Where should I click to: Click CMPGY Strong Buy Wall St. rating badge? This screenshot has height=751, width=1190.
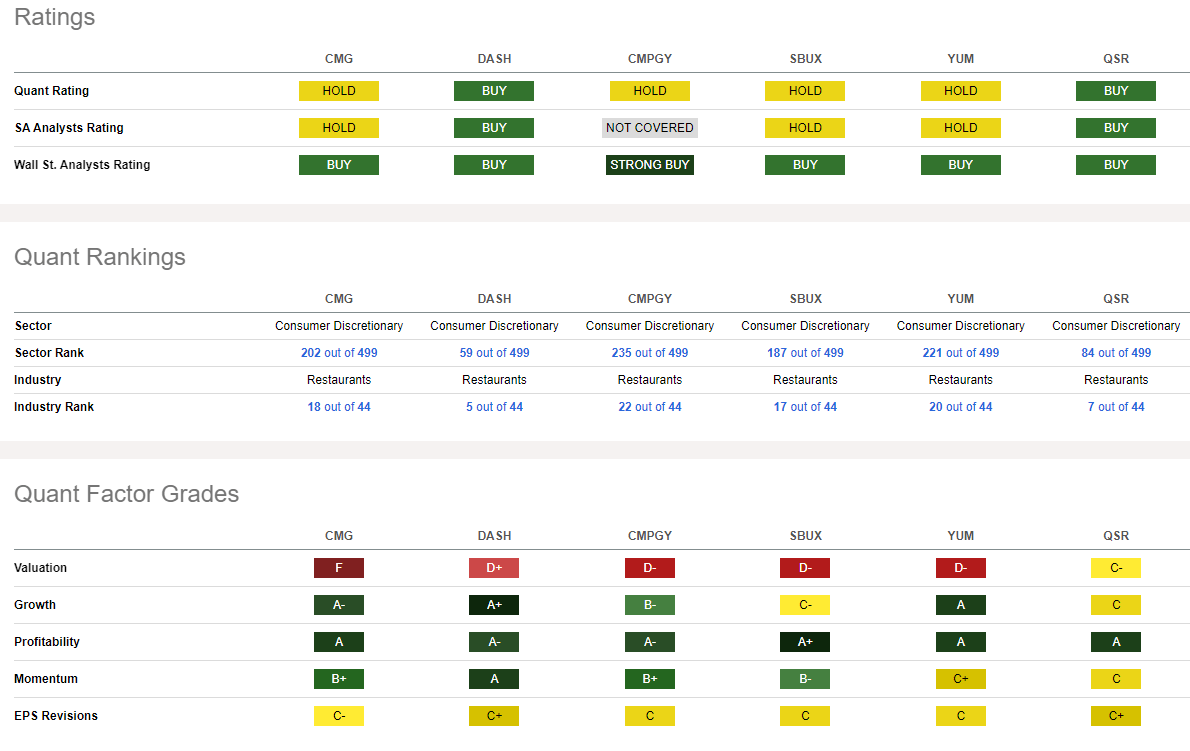click(650, 165)
